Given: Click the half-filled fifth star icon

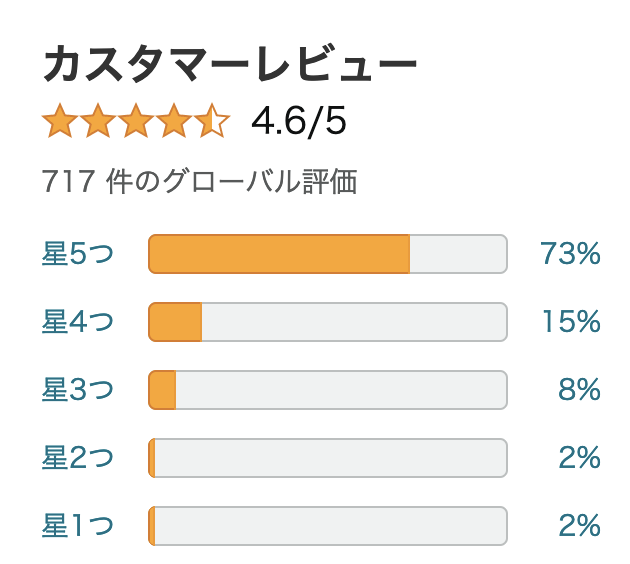Looking at the screenshot, I should click(212, 121).
